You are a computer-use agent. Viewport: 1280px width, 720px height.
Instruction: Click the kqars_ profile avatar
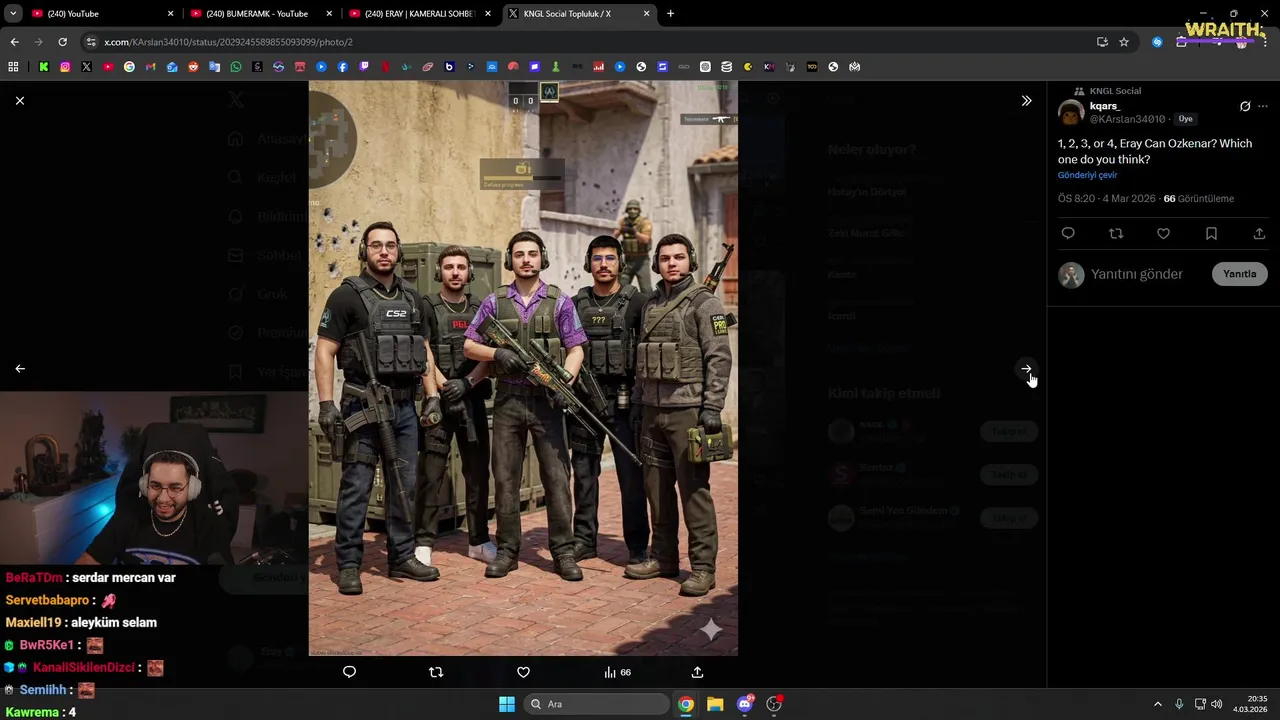[x=1071, y=112]
